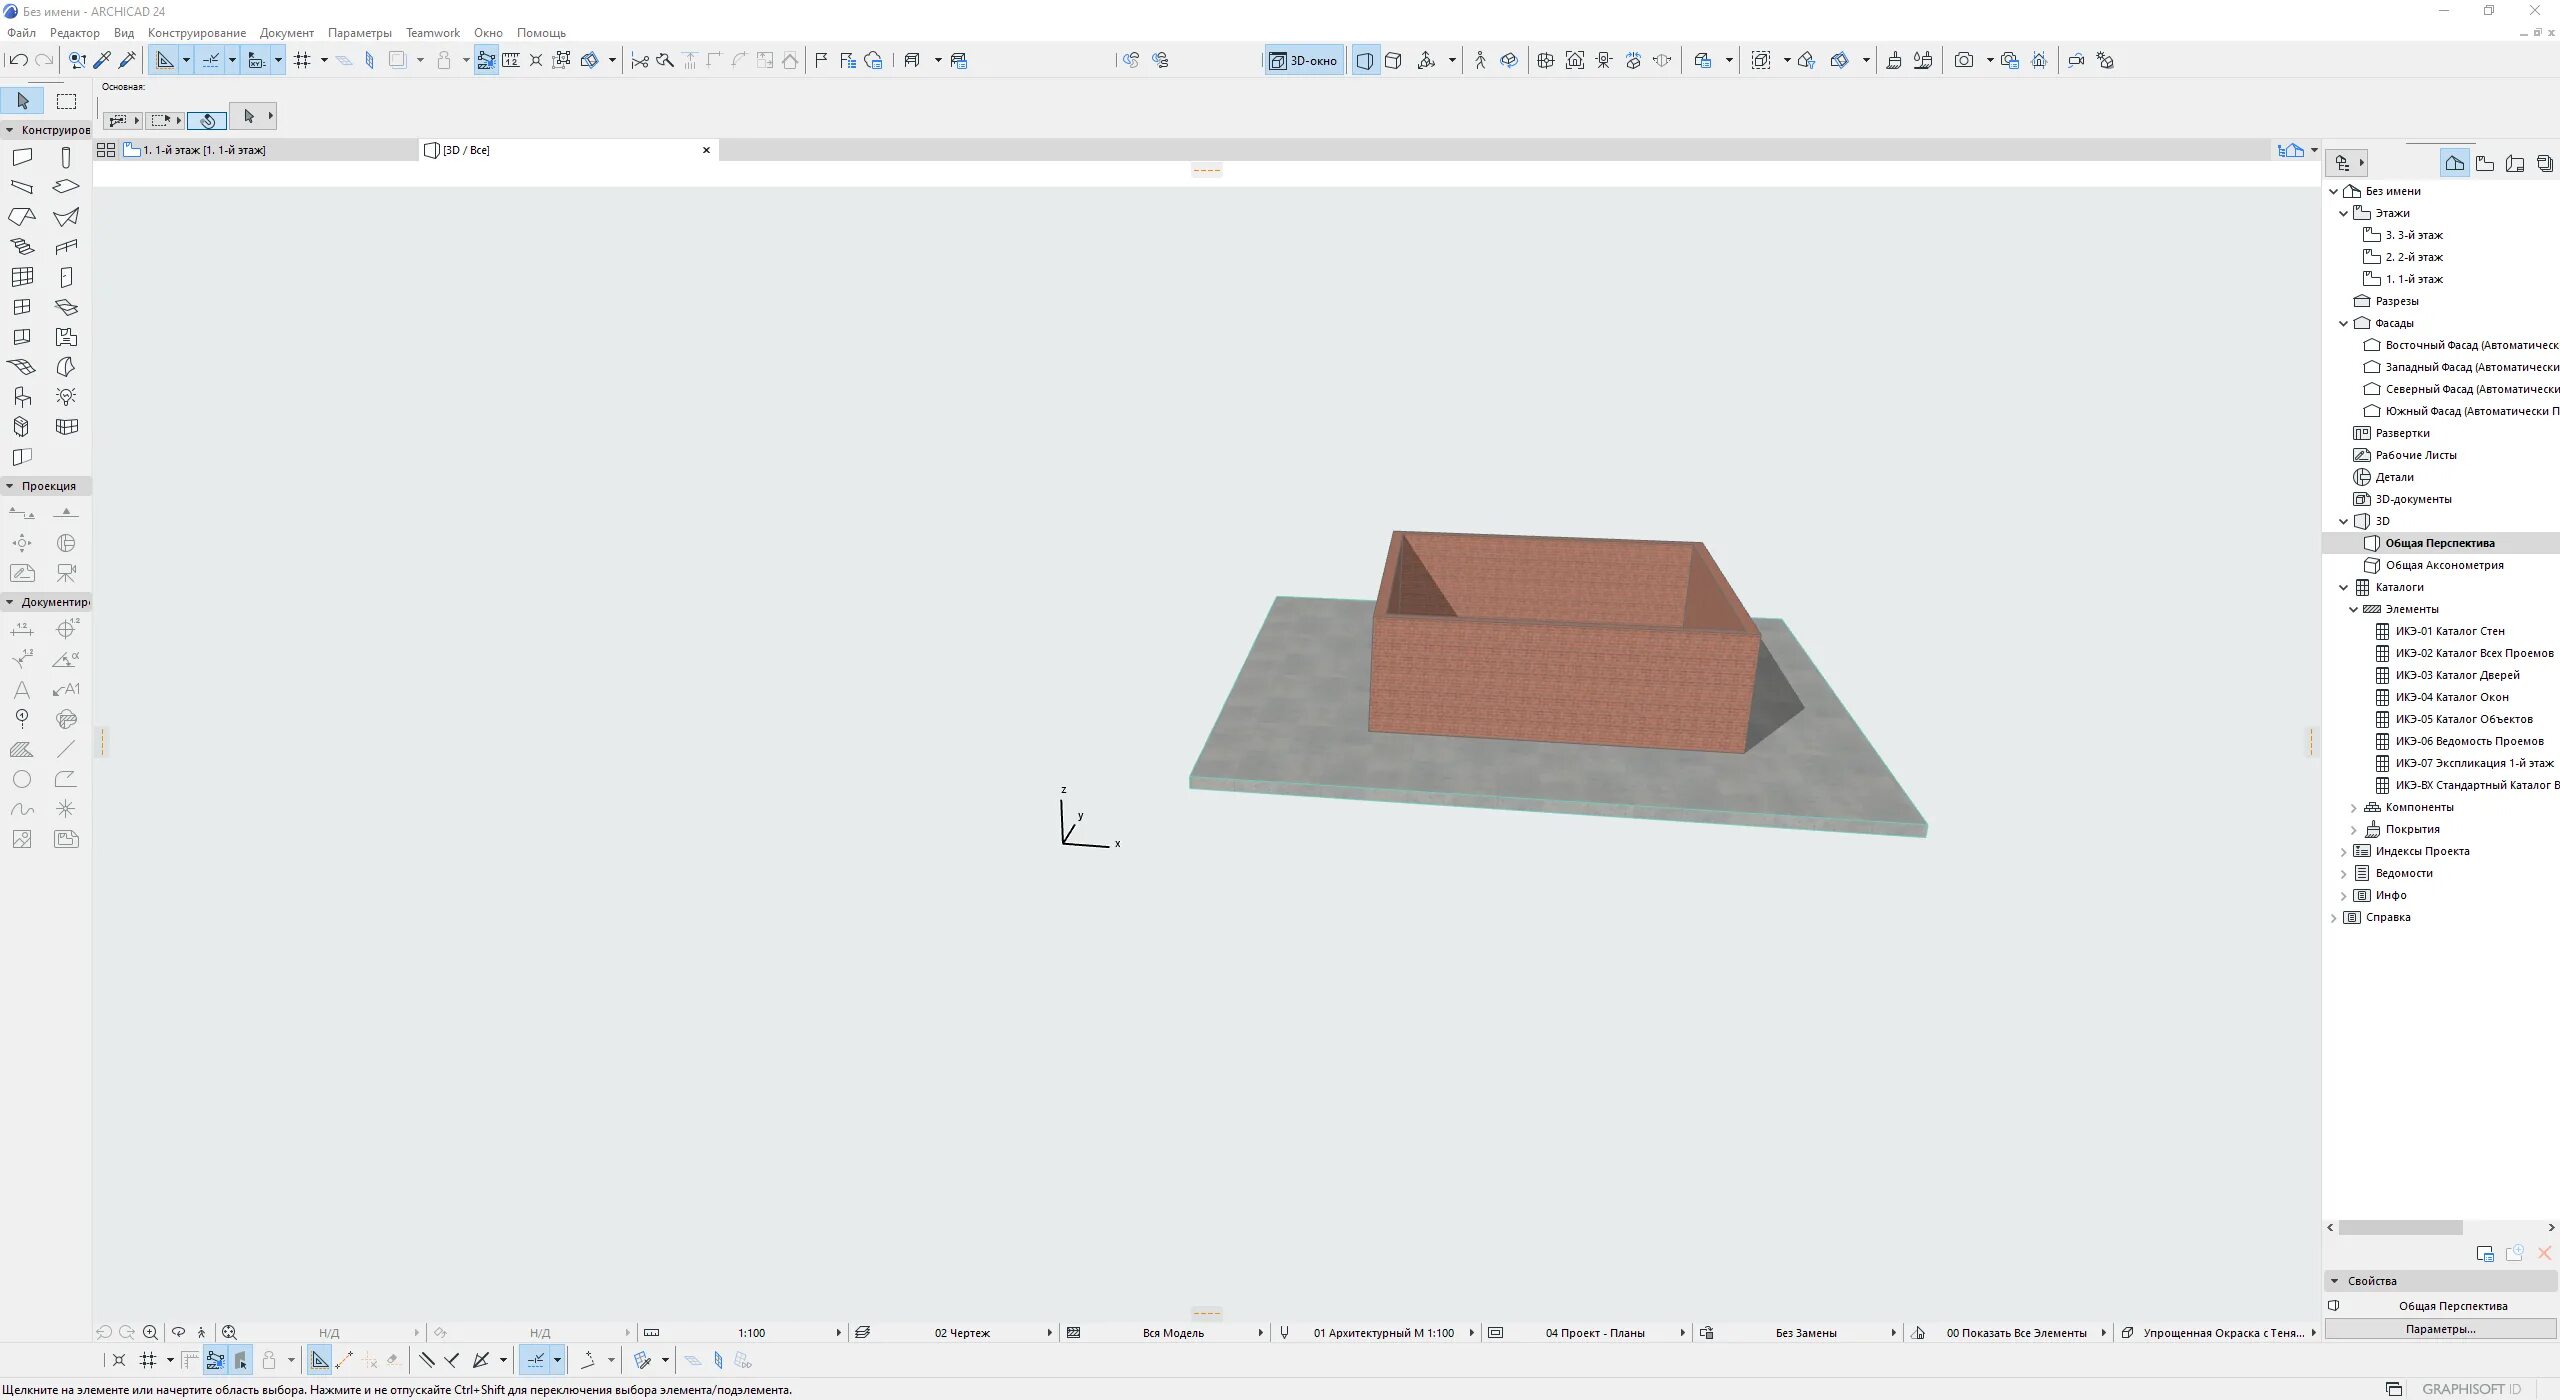
Task: Click the GRAPHISOFT ID link
Action: pyautogui.click(x=2470, y=1389)
